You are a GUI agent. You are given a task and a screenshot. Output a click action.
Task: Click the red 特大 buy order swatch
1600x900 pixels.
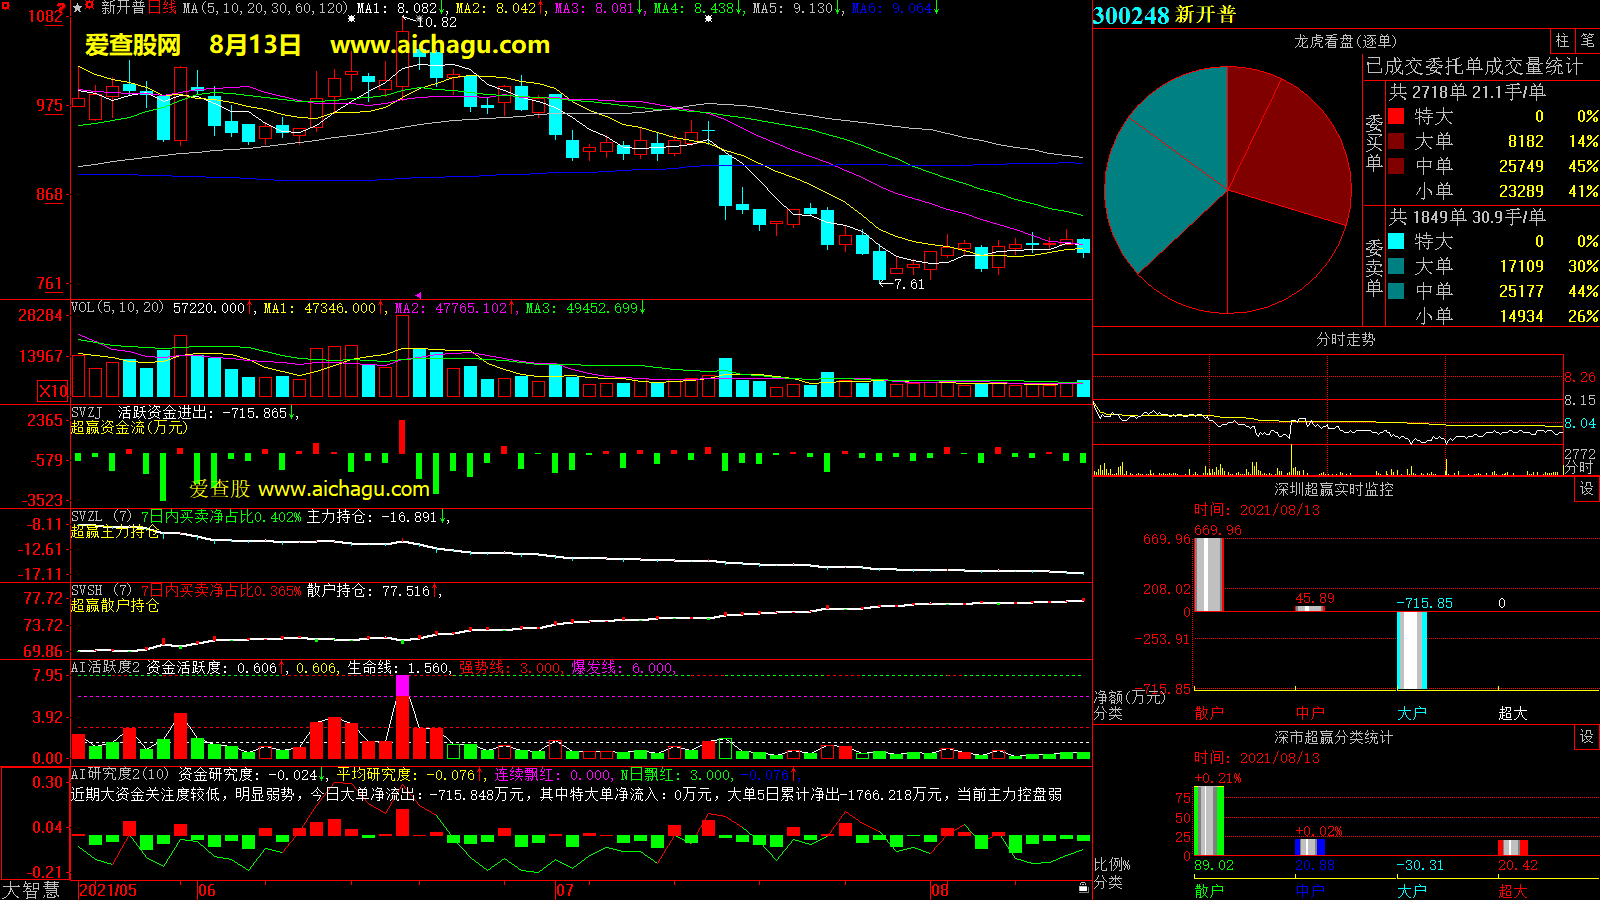click(1396, 117)
